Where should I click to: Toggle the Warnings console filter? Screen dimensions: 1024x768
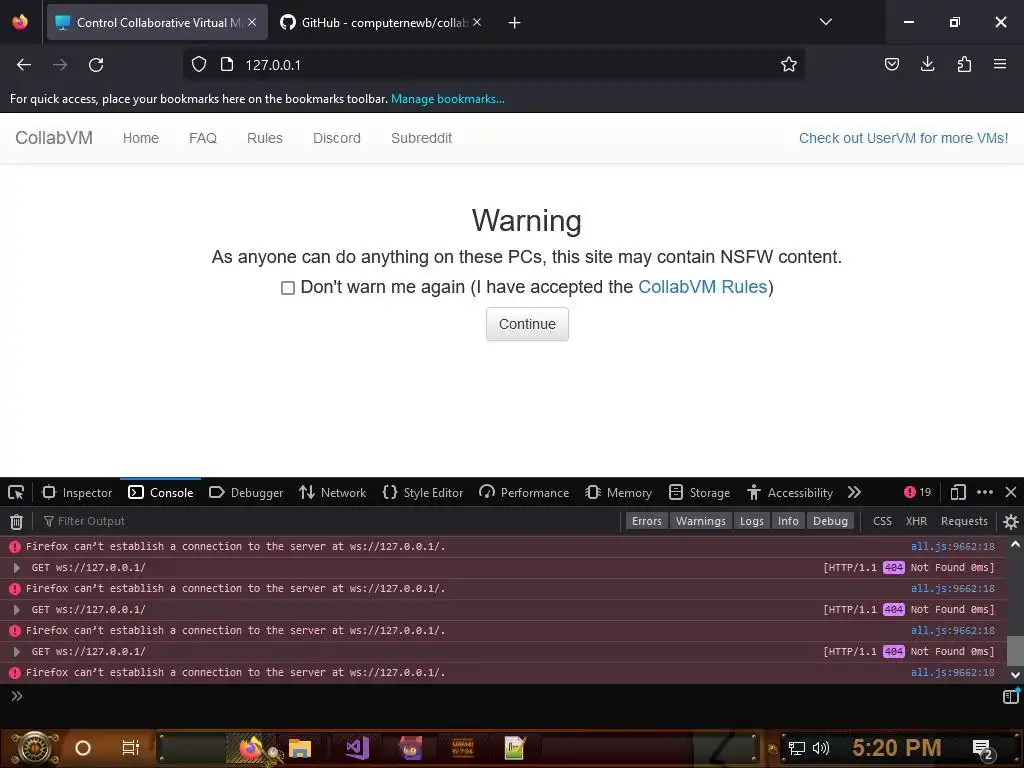tap(701, 521)
